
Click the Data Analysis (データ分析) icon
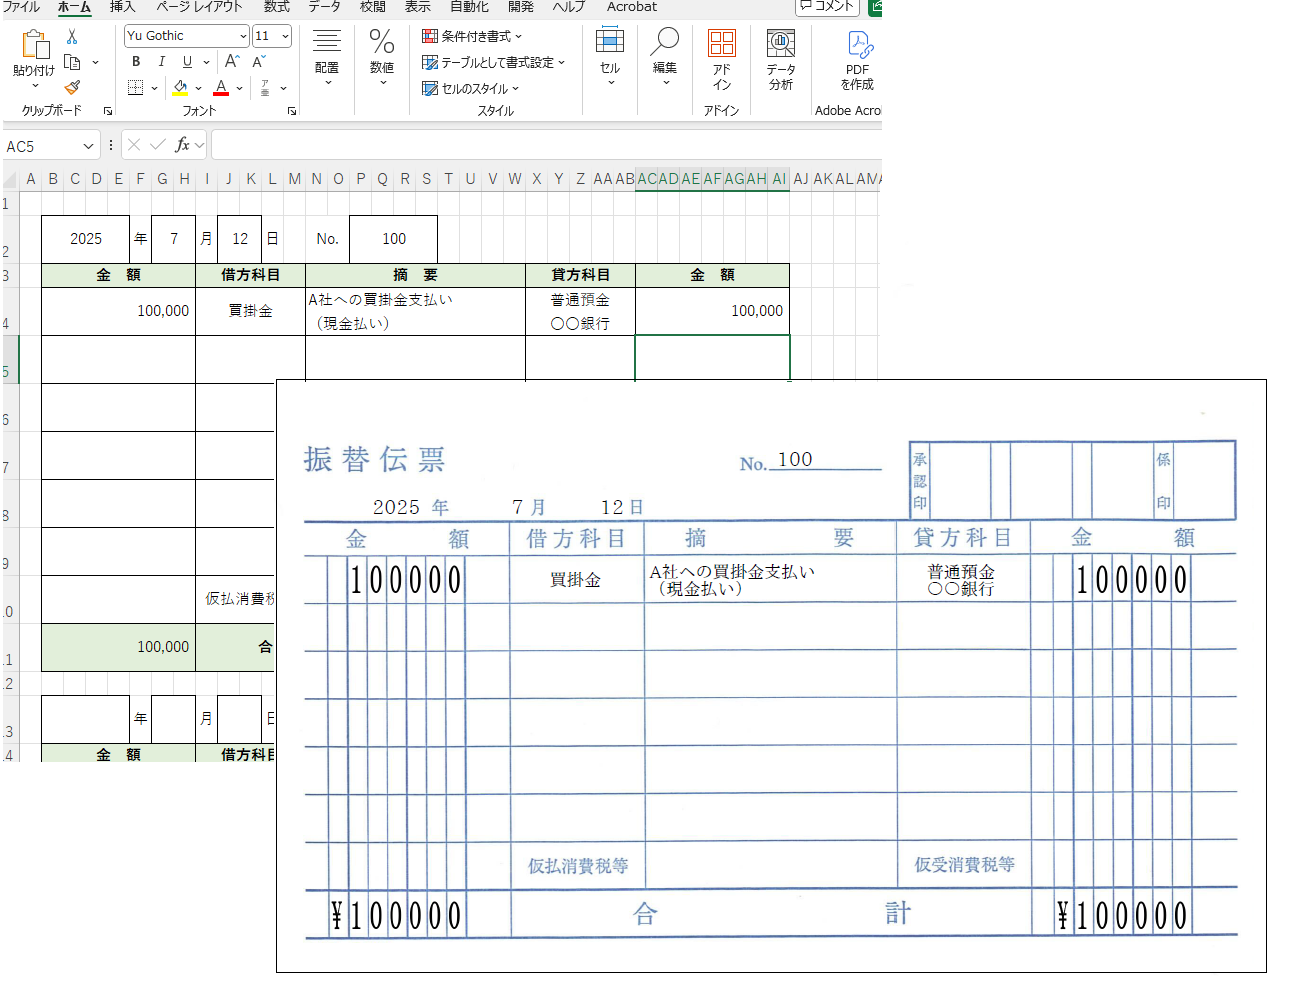[781, 59]
